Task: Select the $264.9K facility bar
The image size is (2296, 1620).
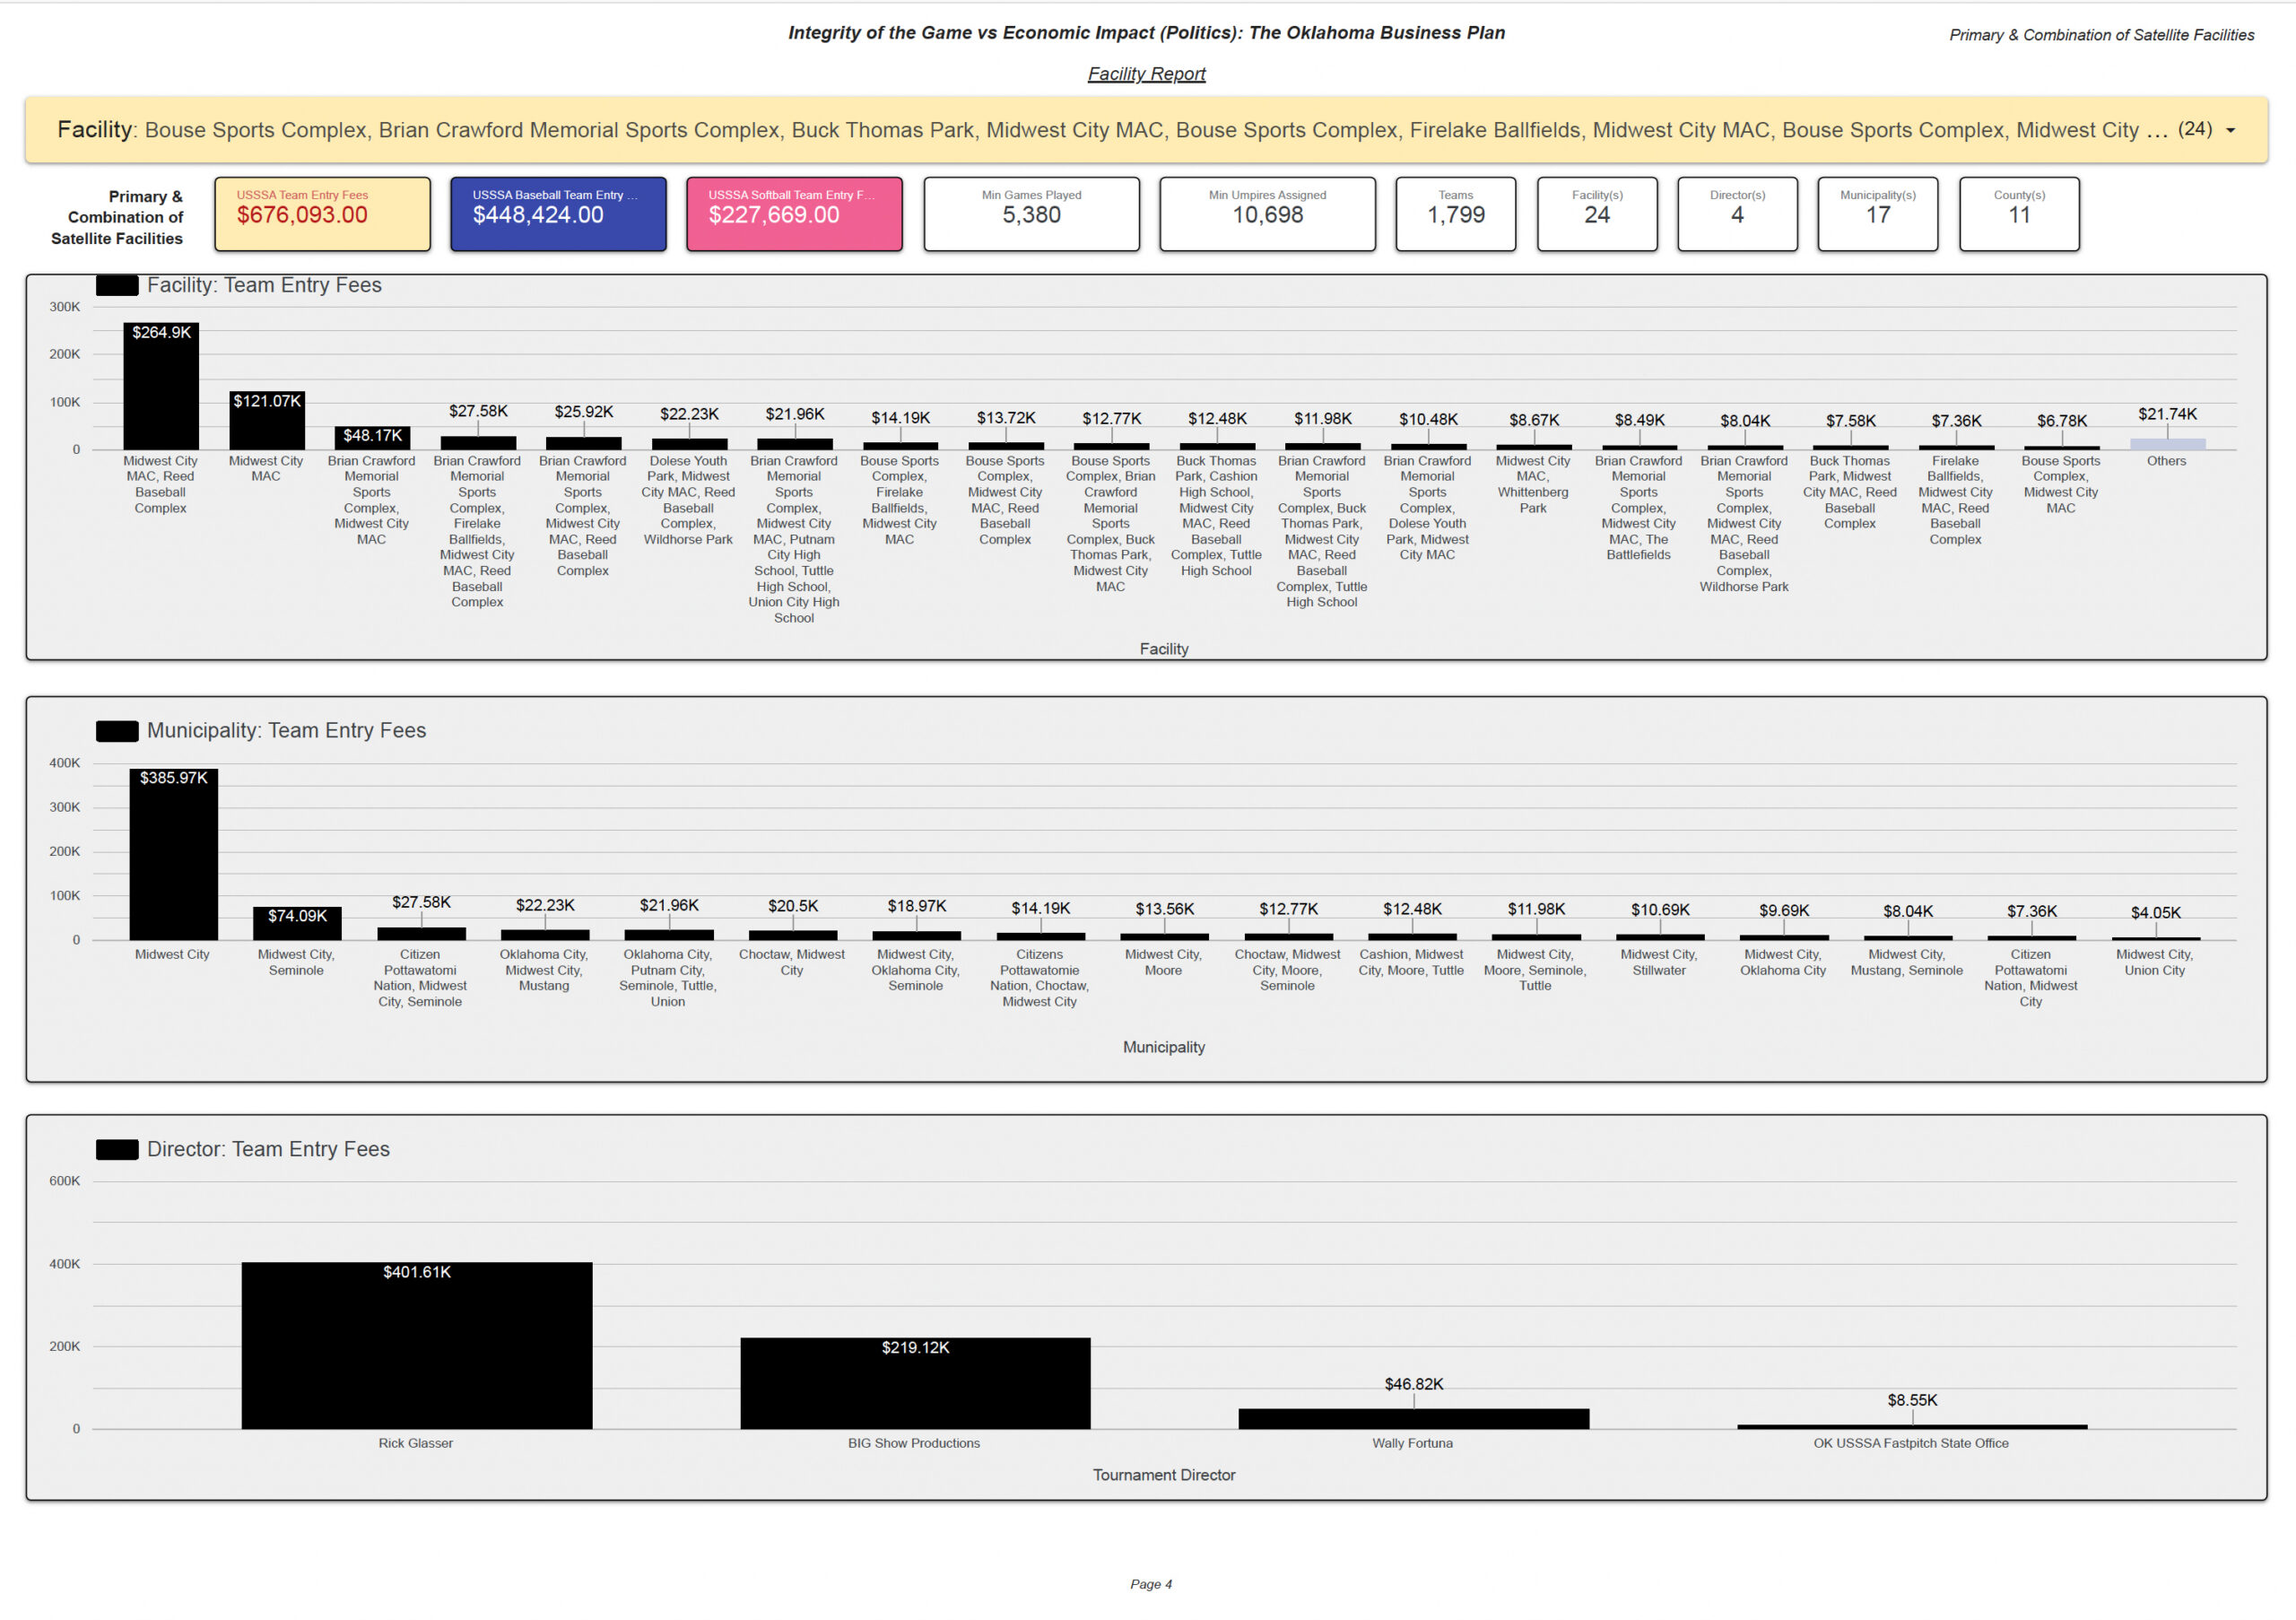Action: point(161,386)
